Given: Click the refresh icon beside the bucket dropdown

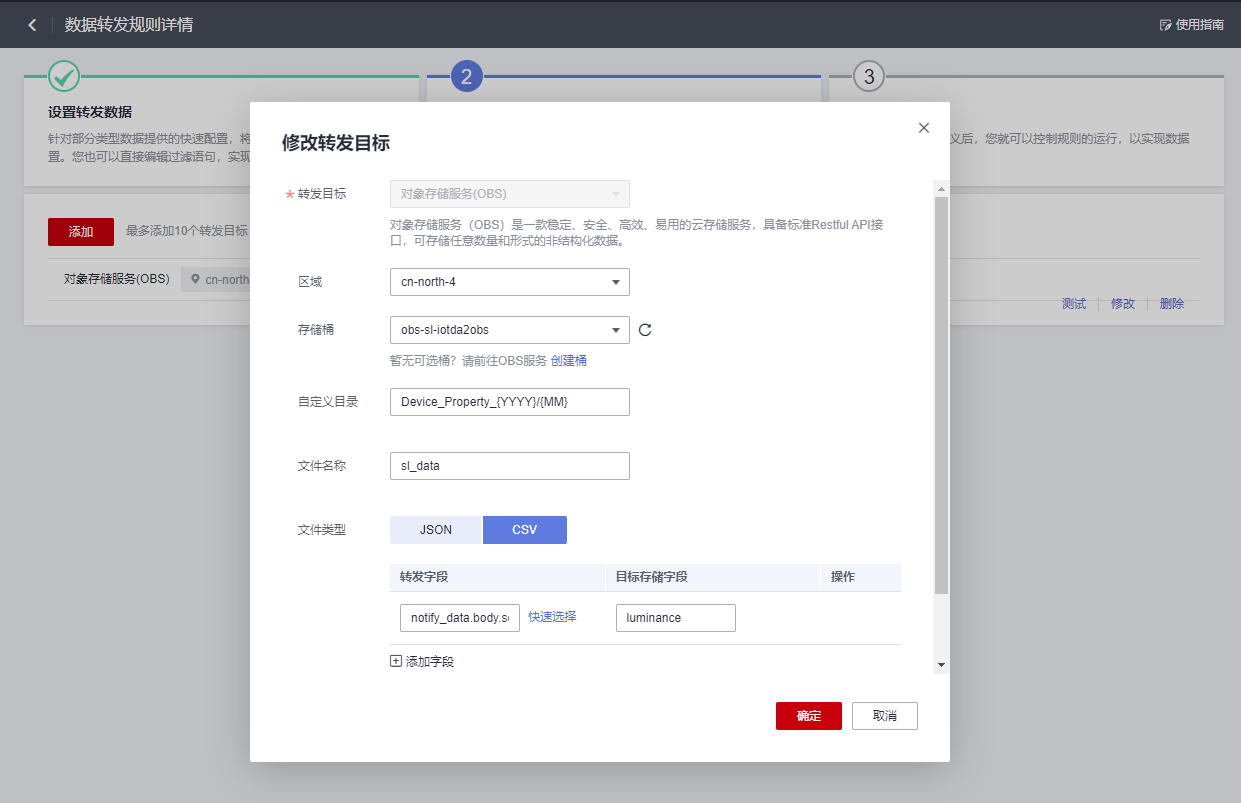Looking at the screenshot, I should (644, 330).
